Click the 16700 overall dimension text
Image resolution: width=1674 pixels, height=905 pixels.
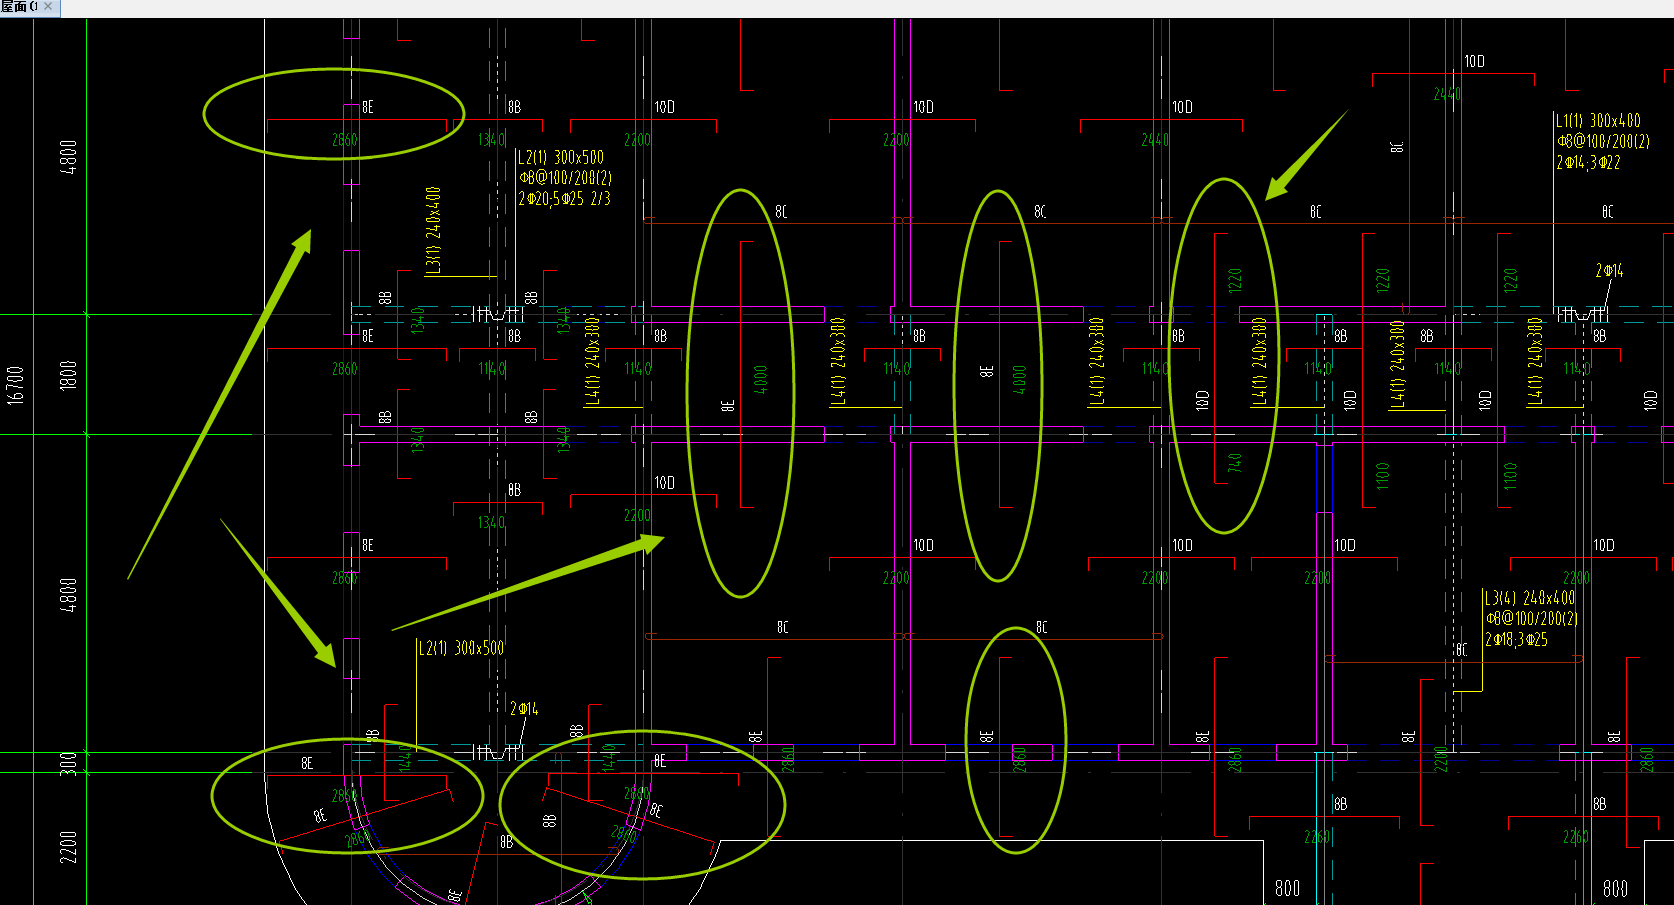(x=15, y=385)
